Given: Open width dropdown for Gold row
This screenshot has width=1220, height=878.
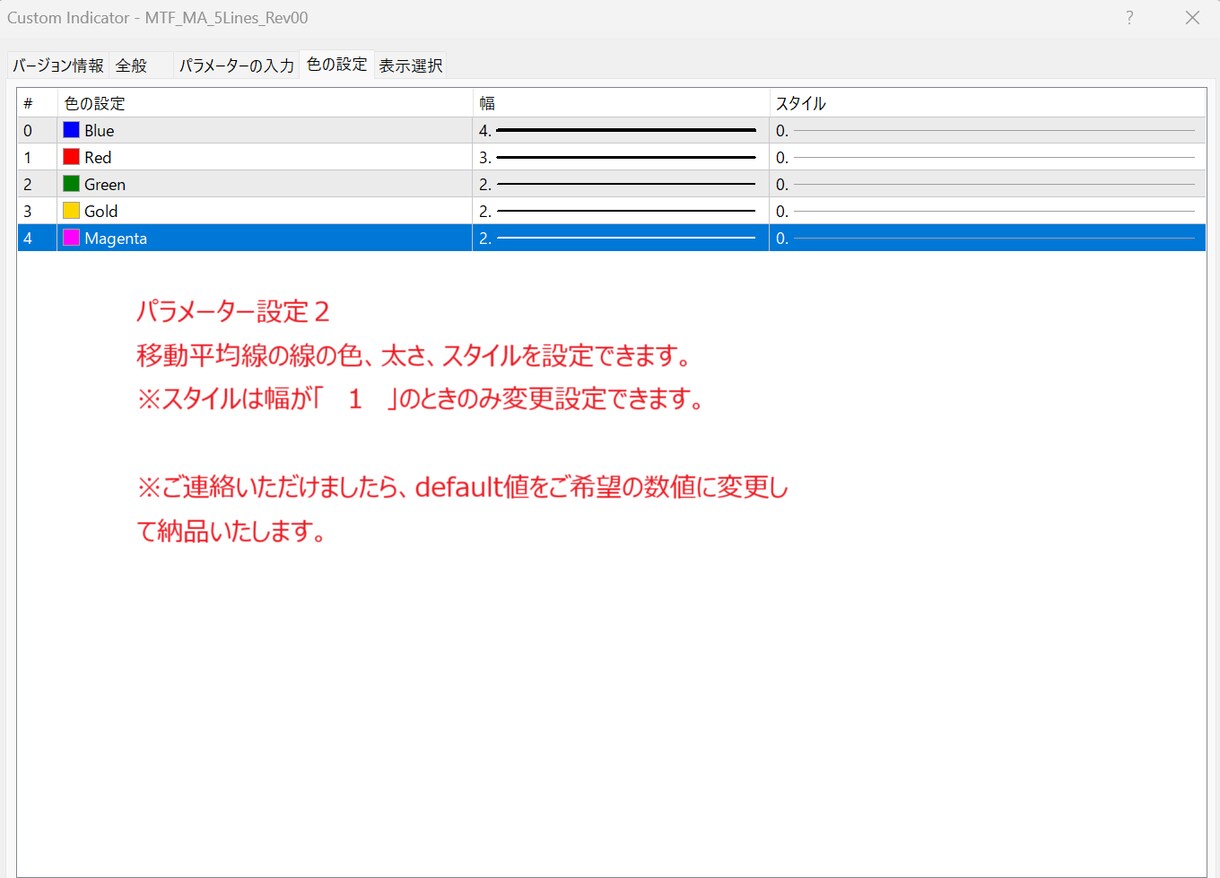Looking at the screenshot, I should 621,211.
